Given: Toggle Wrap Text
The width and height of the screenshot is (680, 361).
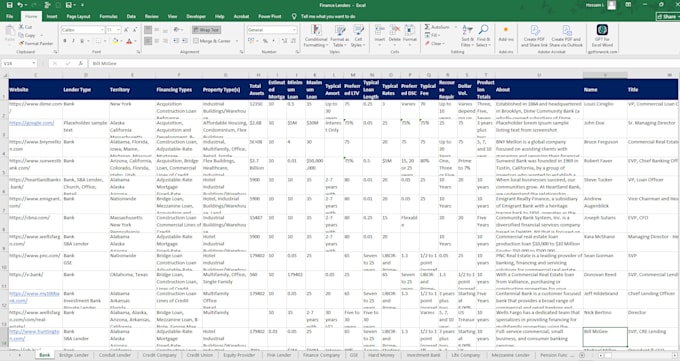Looking at the screenshot, I should pos(206,30).
